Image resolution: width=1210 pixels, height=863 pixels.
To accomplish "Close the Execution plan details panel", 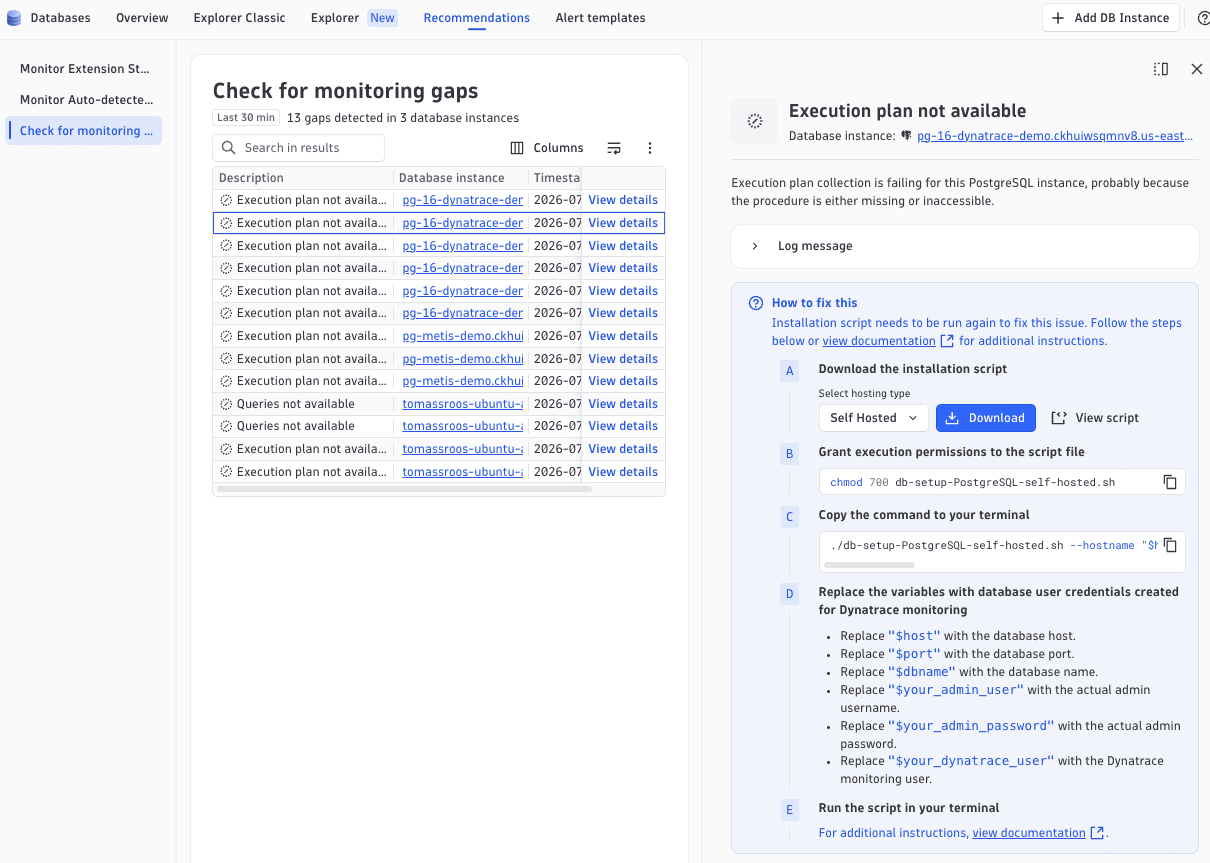I will coord(1197,69).
